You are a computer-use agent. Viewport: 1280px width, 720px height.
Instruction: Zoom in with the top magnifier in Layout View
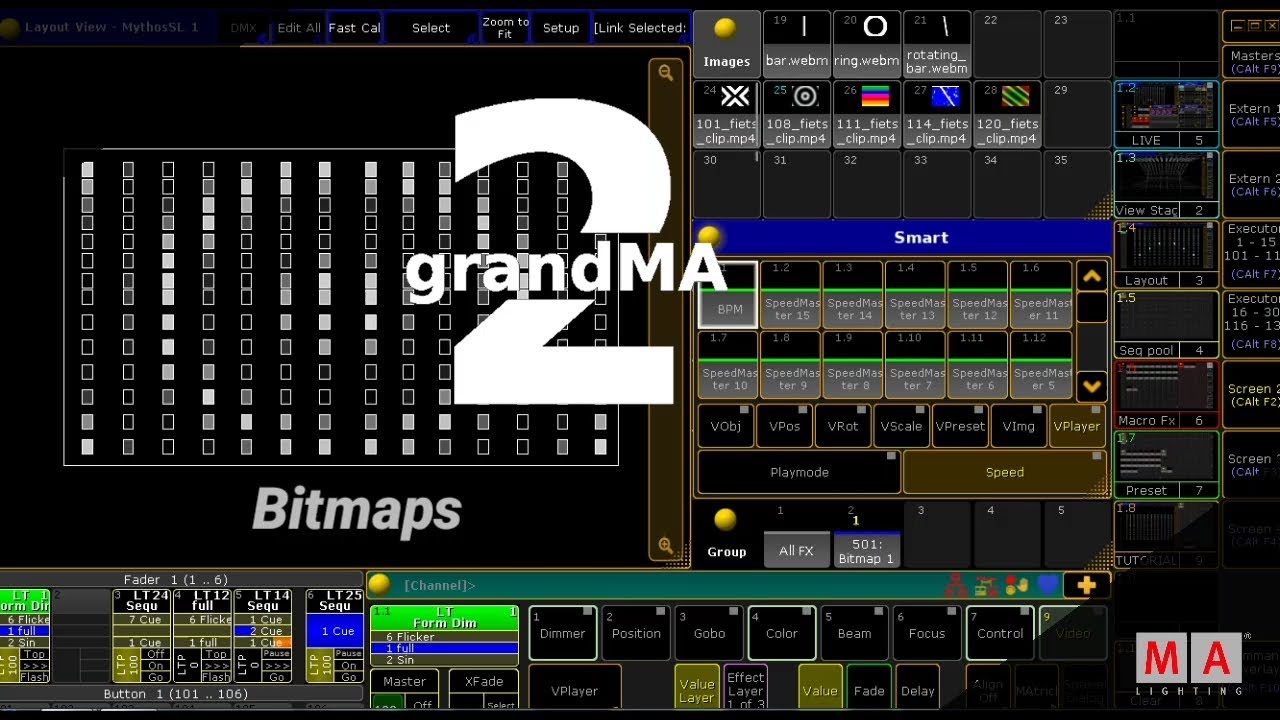point(665,72)
